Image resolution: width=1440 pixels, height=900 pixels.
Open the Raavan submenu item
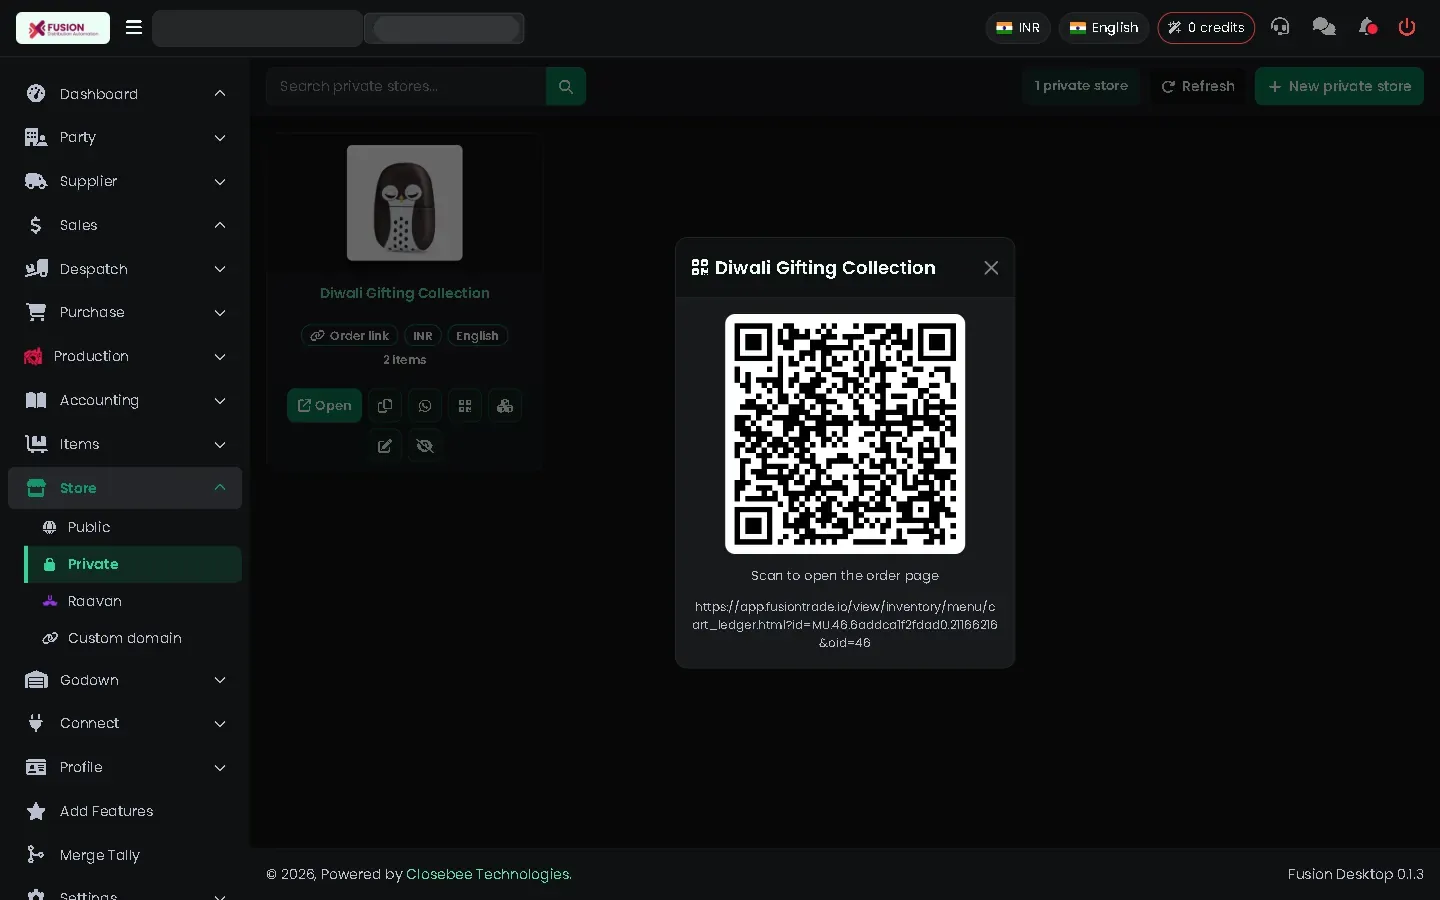point(133,601)
